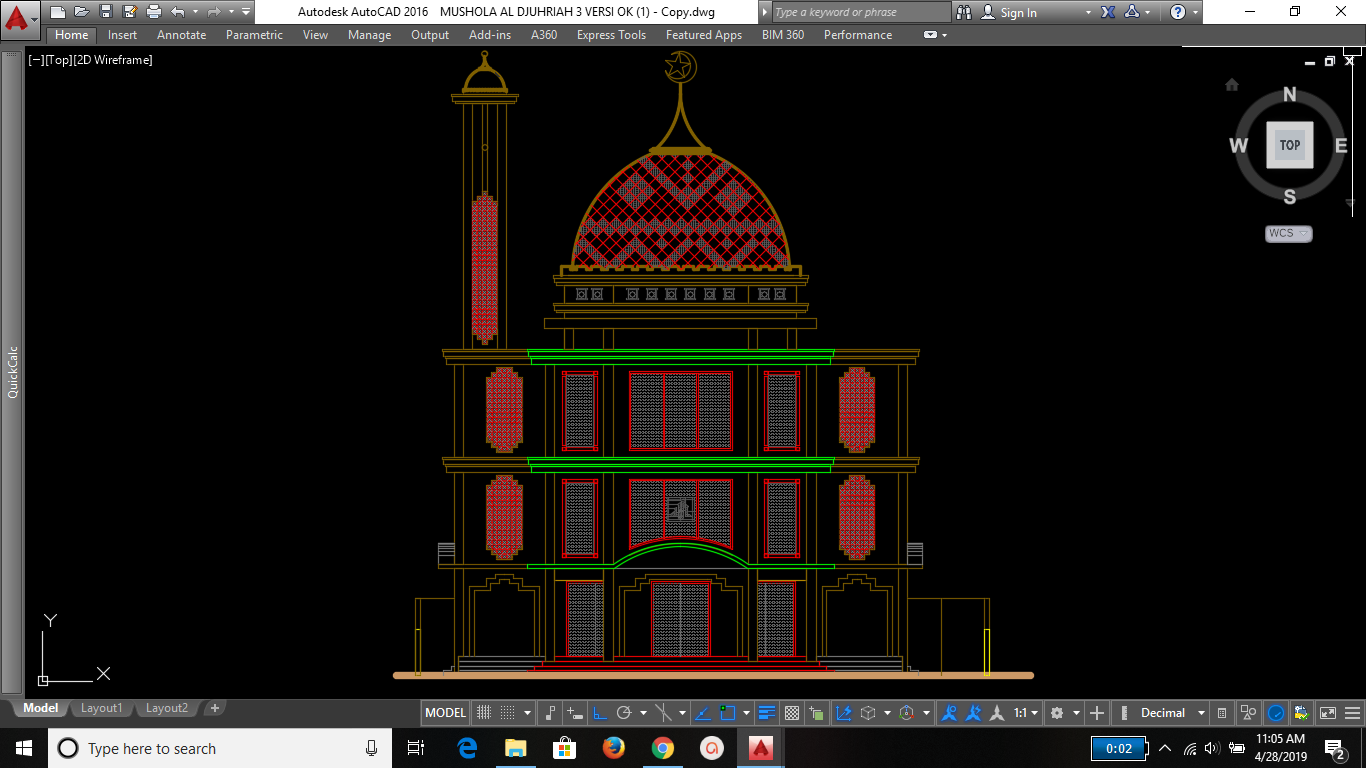Screen dimensions: 1366x768
Task: Toggle object snap tracking
Action: coord(702,713)
